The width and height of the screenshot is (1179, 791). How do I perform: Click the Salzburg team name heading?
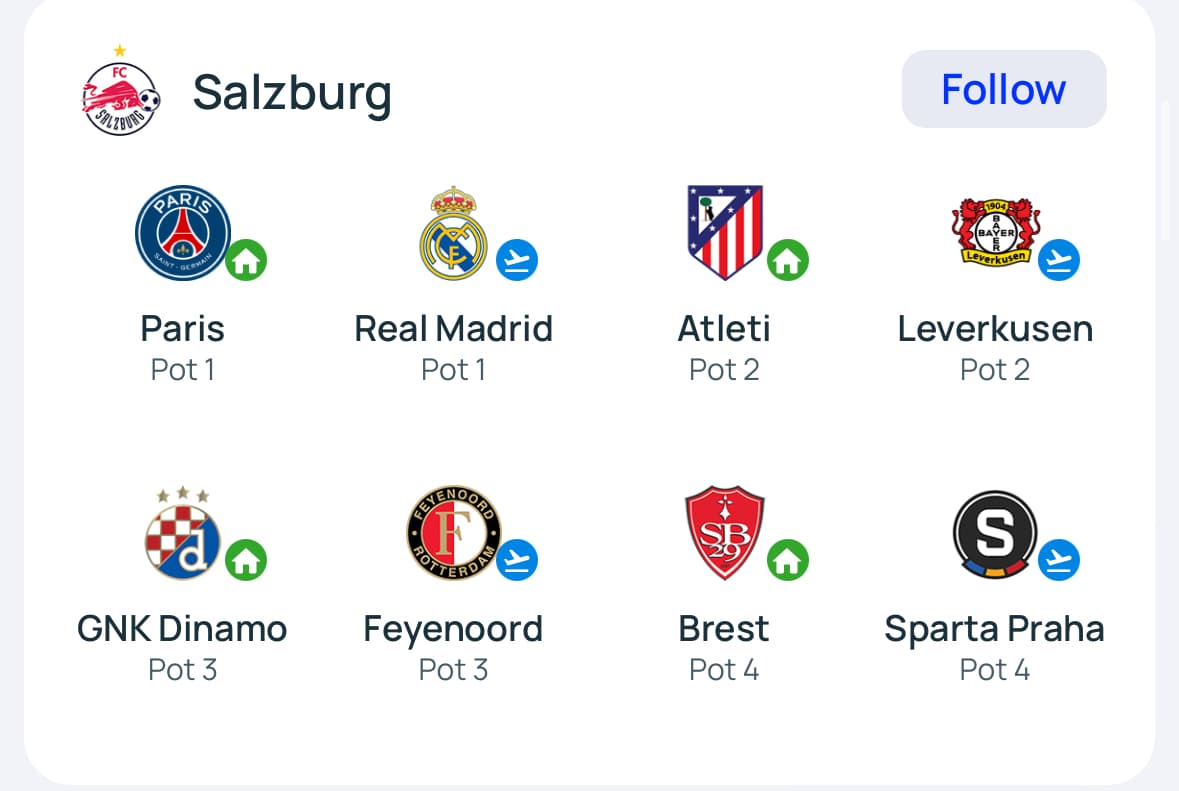292,93
